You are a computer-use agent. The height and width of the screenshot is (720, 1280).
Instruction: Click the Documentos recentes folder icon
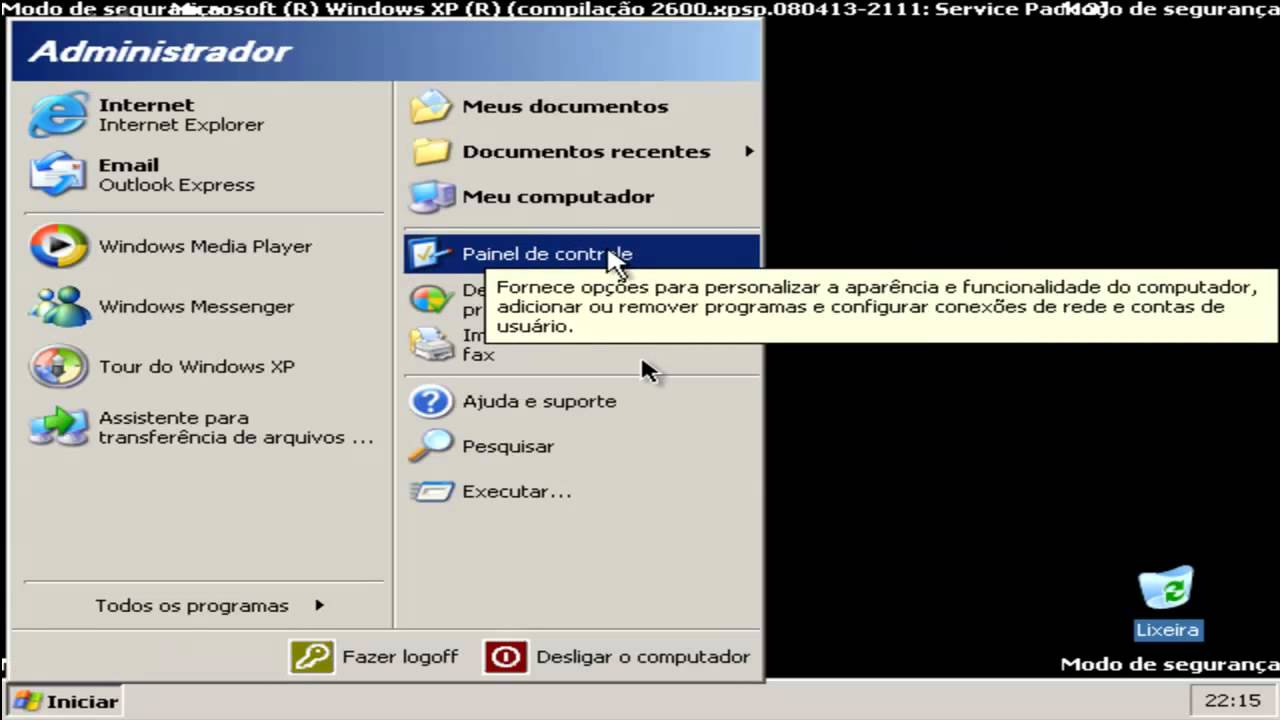tap(432, 152)
